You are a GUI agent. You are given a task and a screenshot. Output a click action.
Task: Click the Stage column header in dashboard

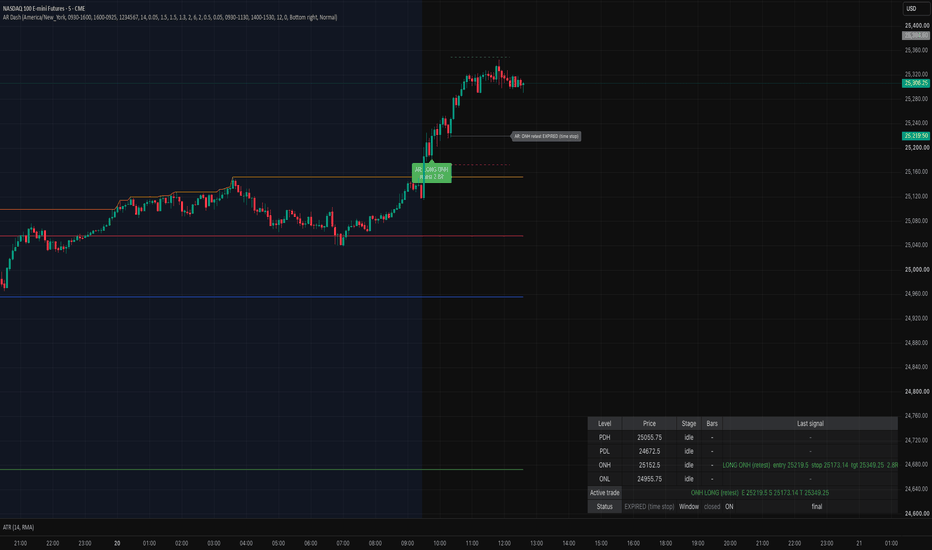pos(689,423)
